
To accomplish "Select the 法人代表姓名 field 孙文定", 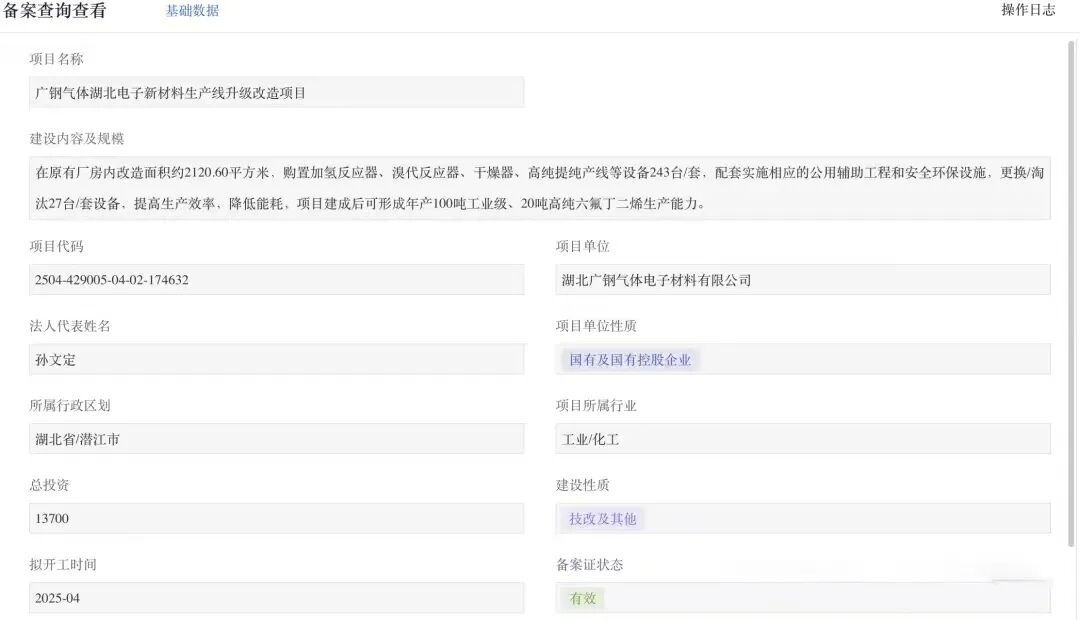I will (x=276, y=360).
